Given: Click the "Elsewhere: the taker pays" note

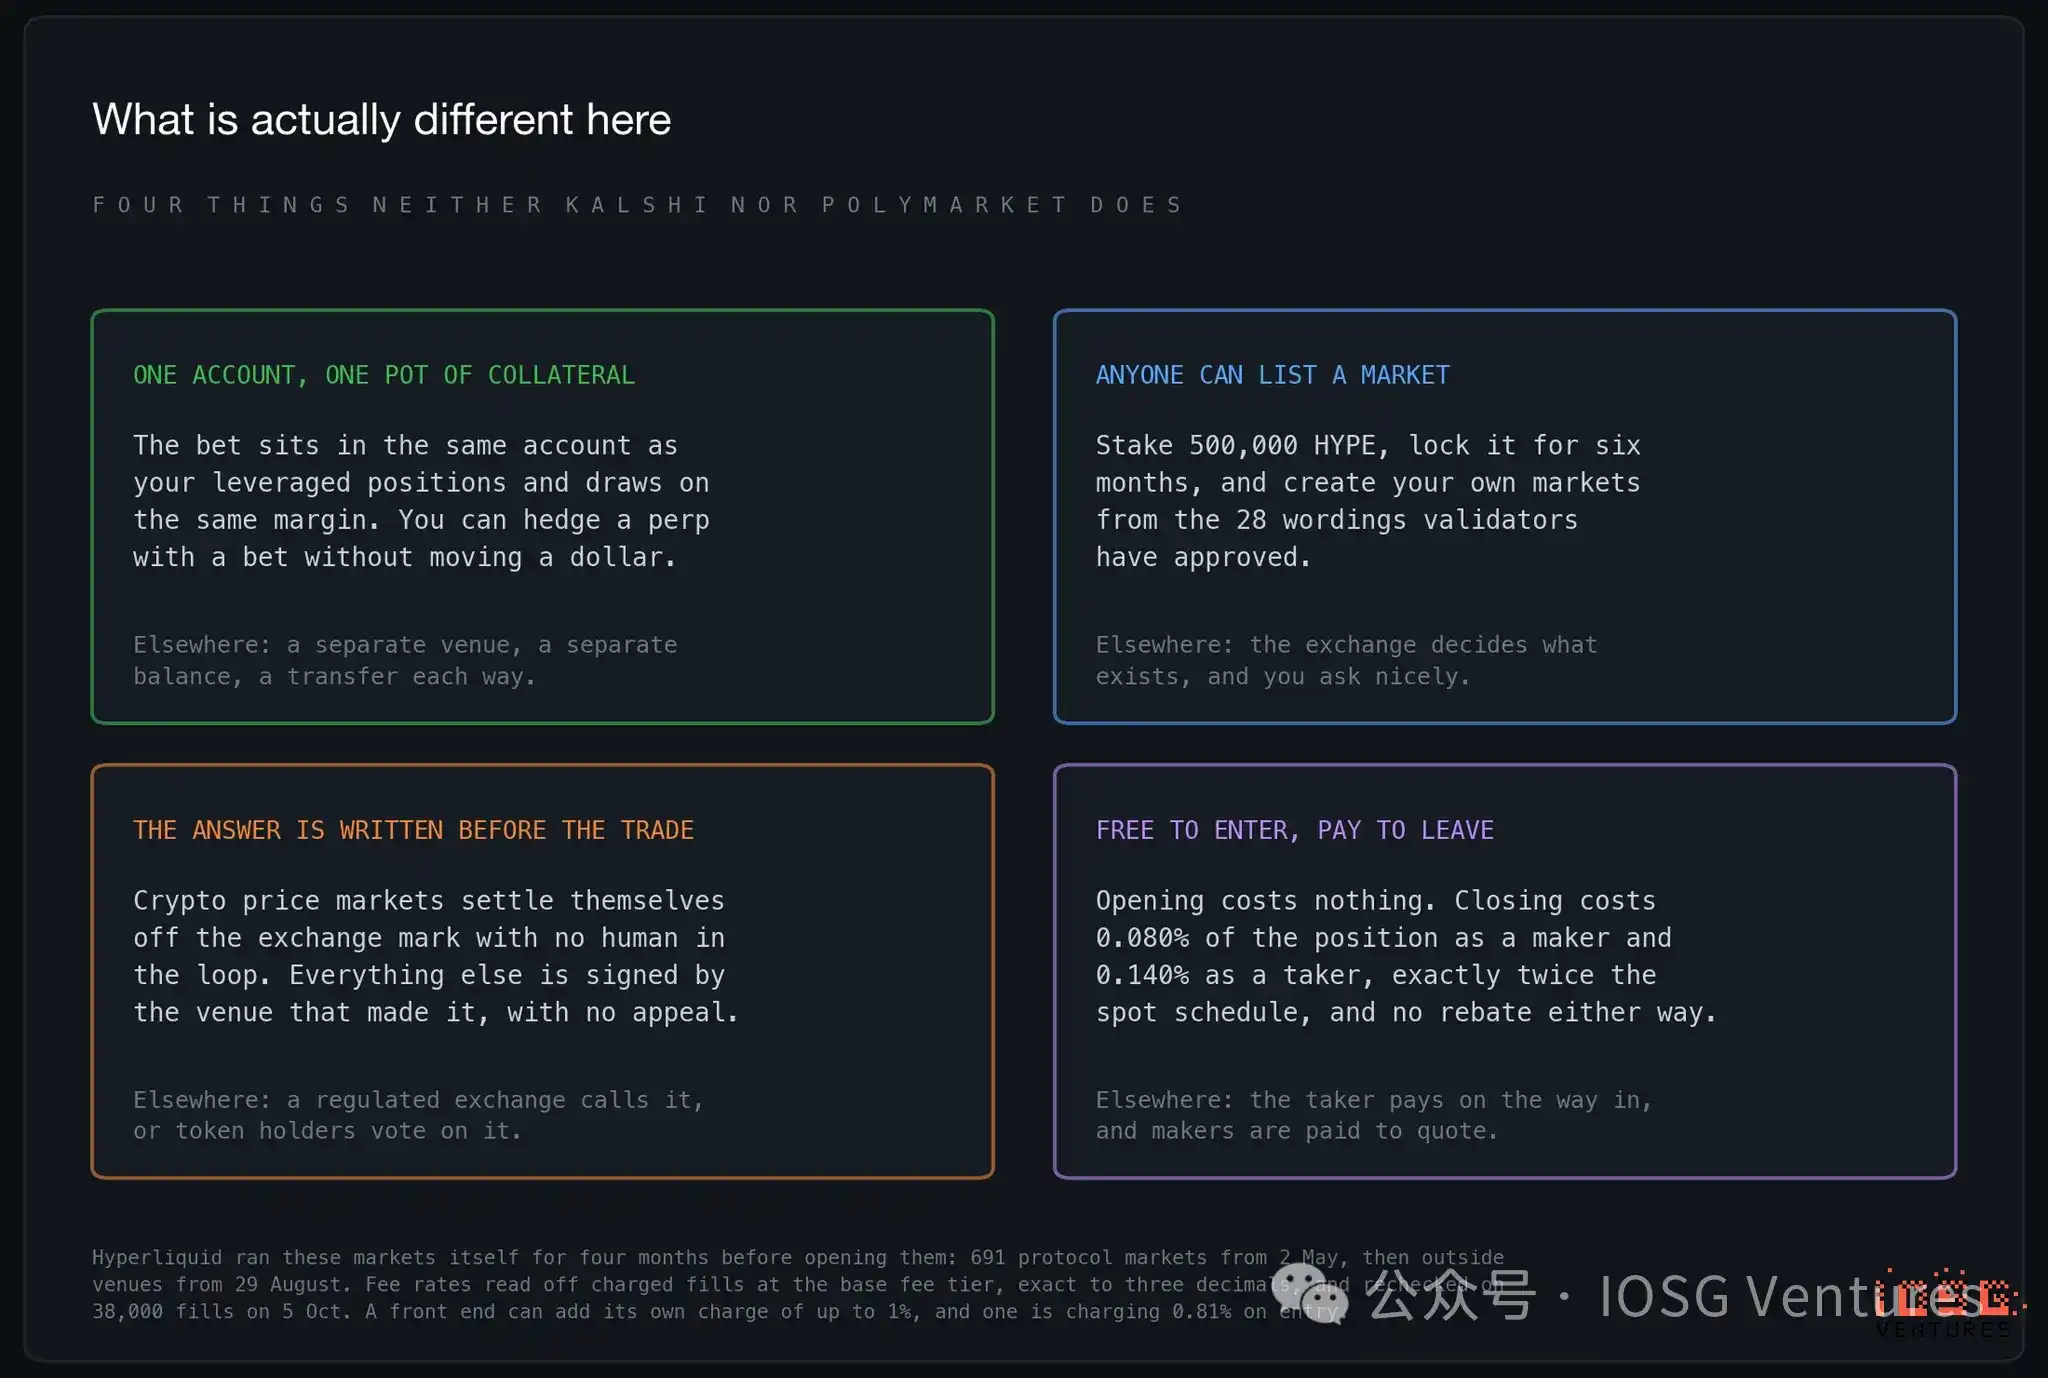Looking at the screenshot, I should pos(1373,1115).
